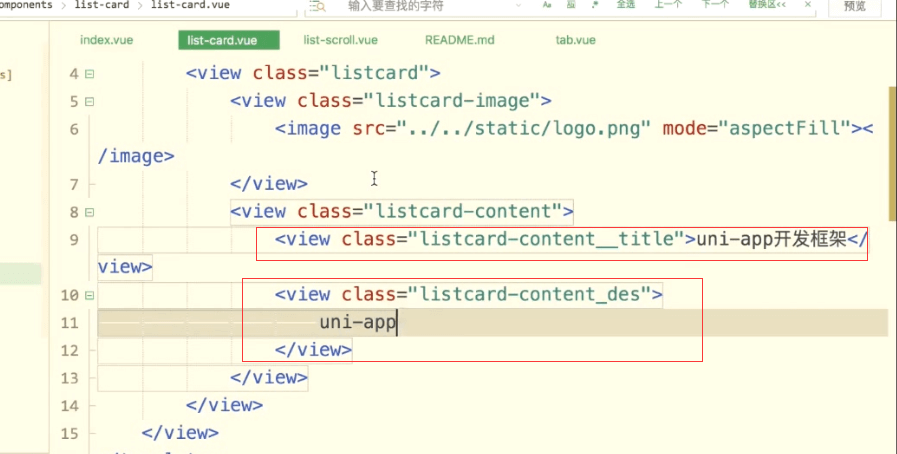
Task: Switch to the index.vue tab
Action: pyautogui.click(x=106, y=40)
